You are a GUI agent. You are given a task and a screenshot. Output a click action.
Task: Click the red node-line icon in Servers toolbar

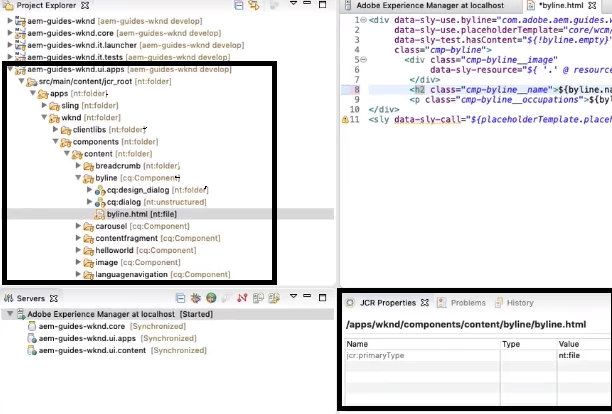click(242, 299)
